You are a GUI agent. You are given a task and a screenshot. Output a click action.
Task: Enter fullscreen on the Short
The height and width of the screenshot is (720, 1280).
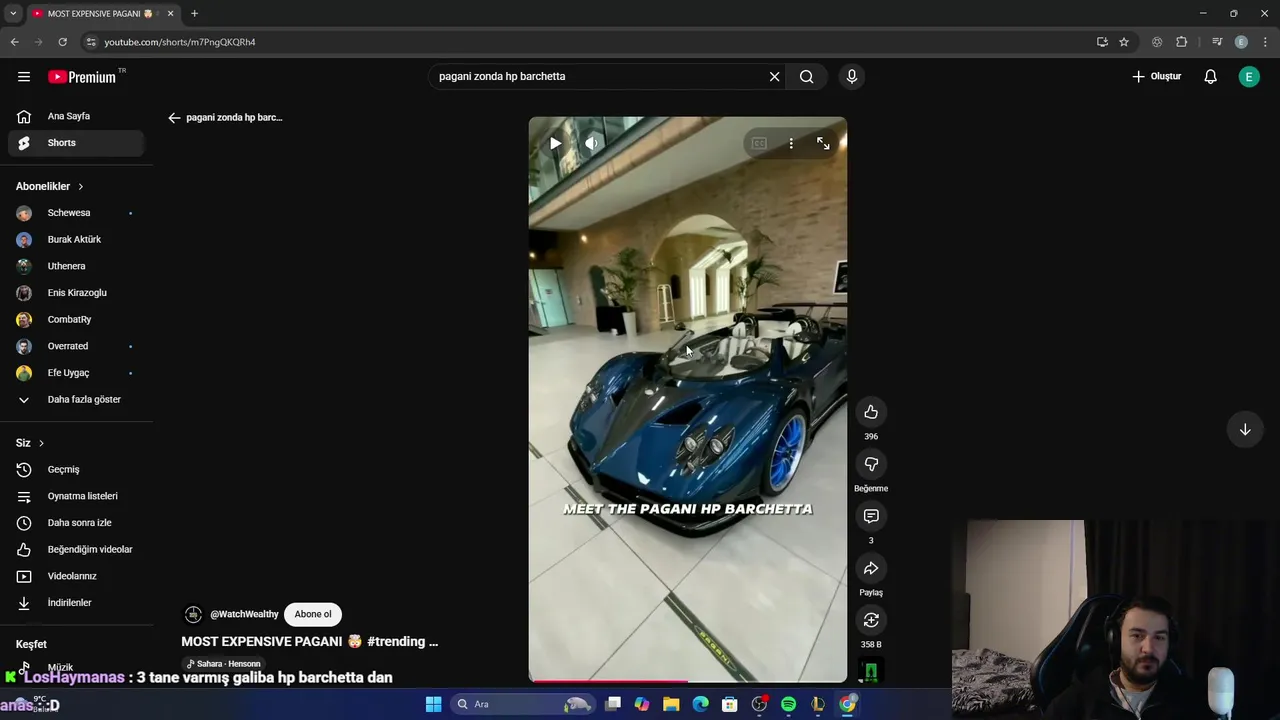point(823,144)
